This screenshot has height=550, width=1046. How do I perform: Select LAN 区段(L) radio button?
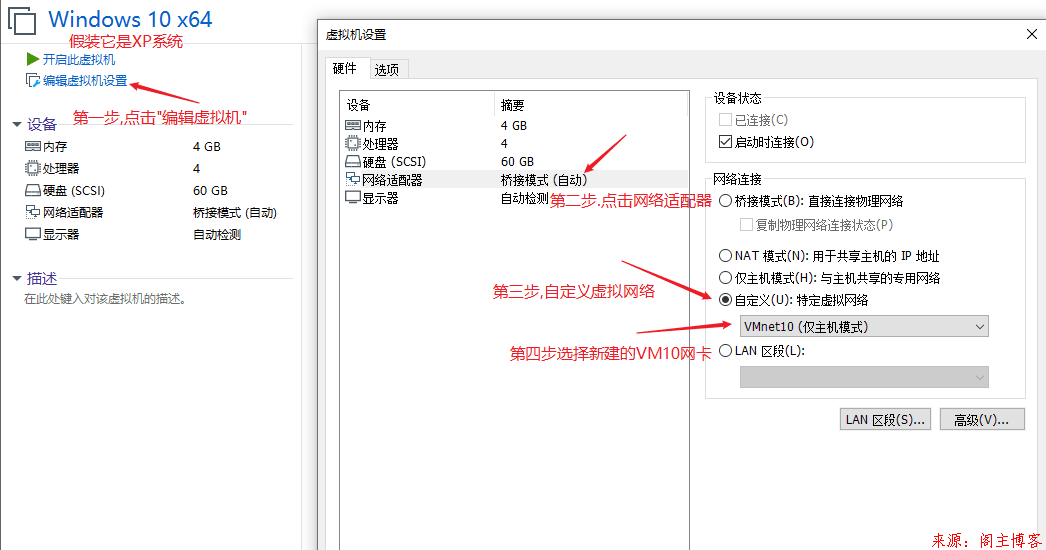(x=725, y=350)
